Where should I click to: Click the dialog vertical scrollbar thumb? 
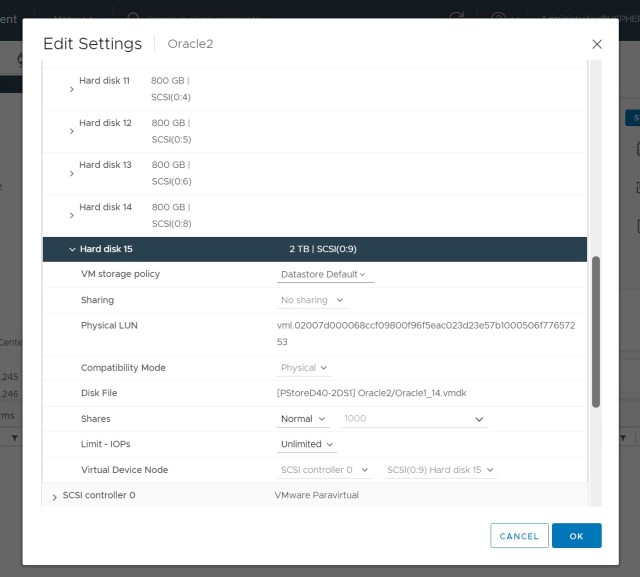pyautogui.click(x=596, y=331)
